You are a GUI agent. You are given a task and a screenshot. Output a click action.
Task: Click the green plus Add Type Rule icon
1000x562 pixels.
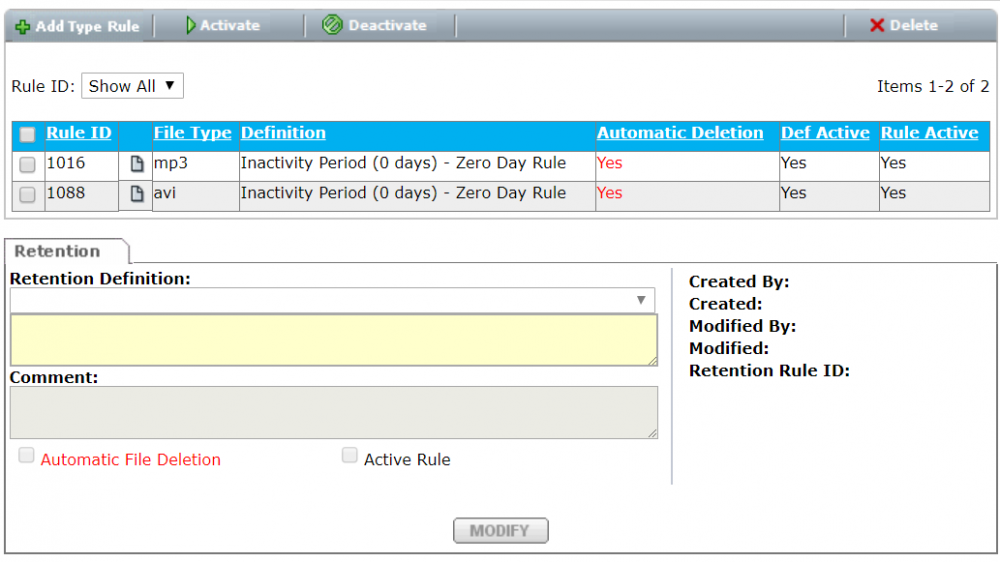pos(22,27)
